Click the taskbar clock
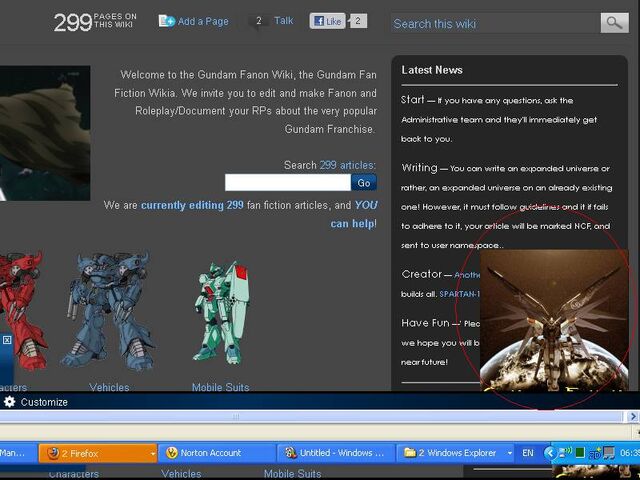 pos(630,453)
